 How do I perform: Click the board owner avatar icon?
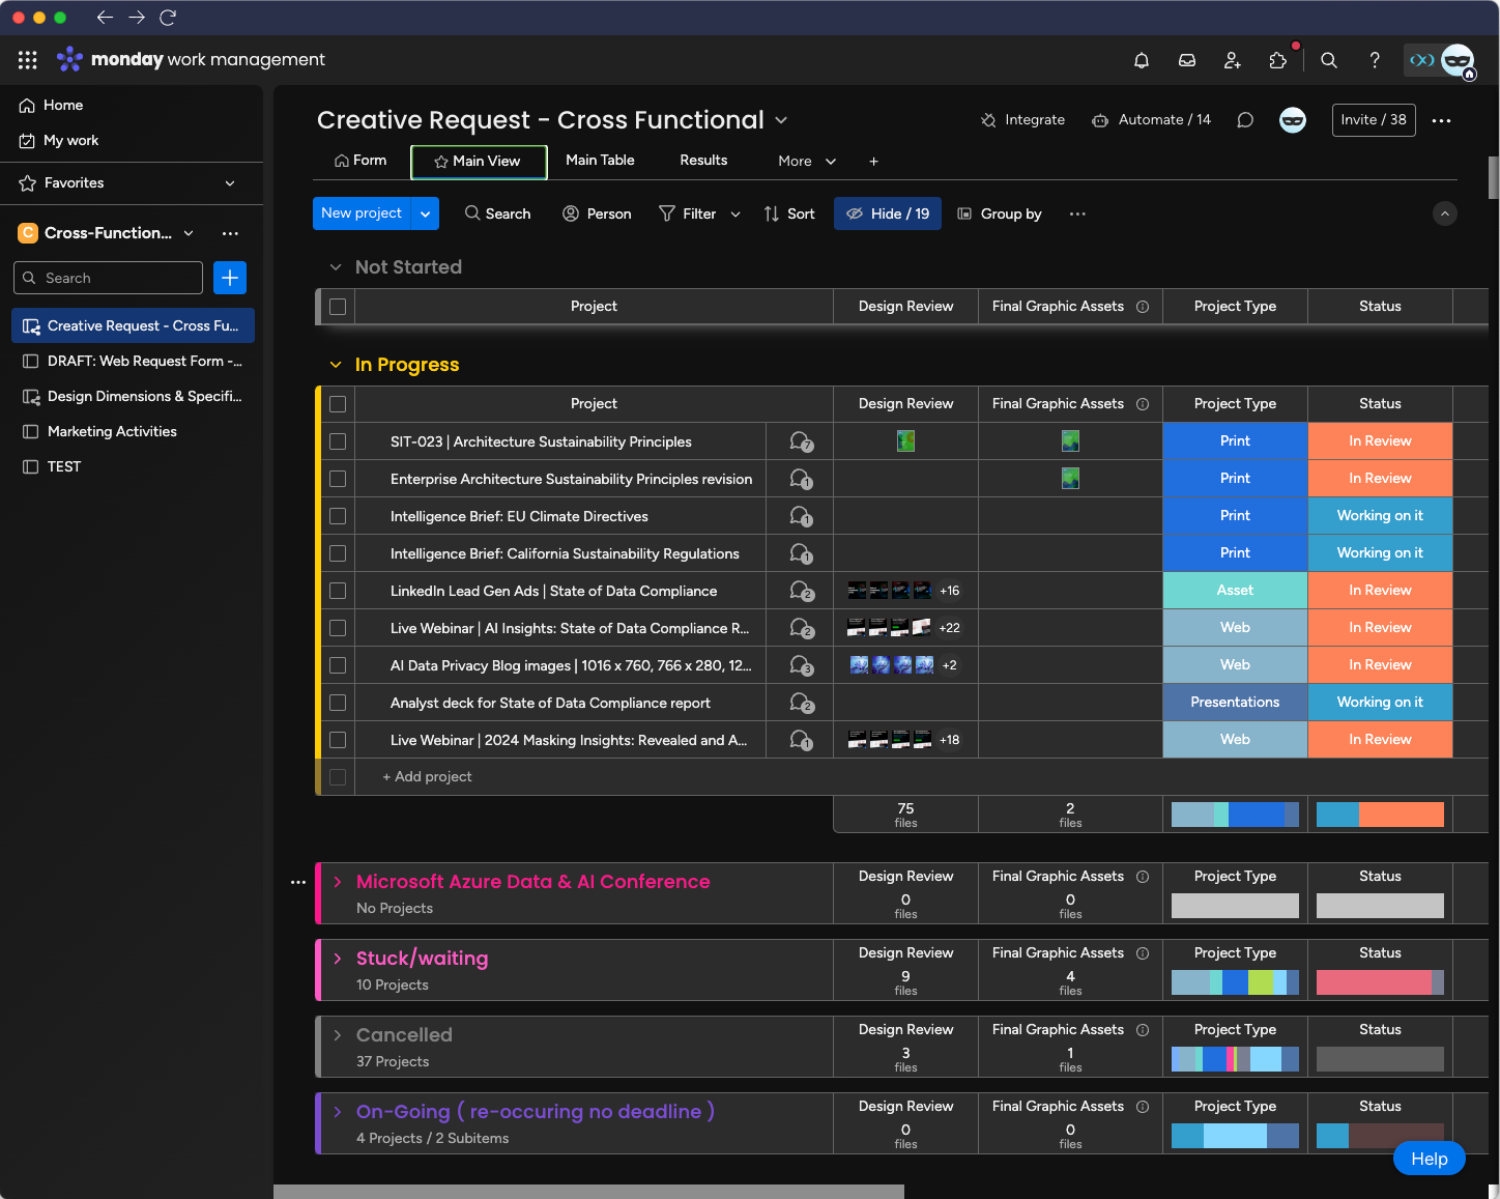pyautogui.click(x=1293, y=120)
